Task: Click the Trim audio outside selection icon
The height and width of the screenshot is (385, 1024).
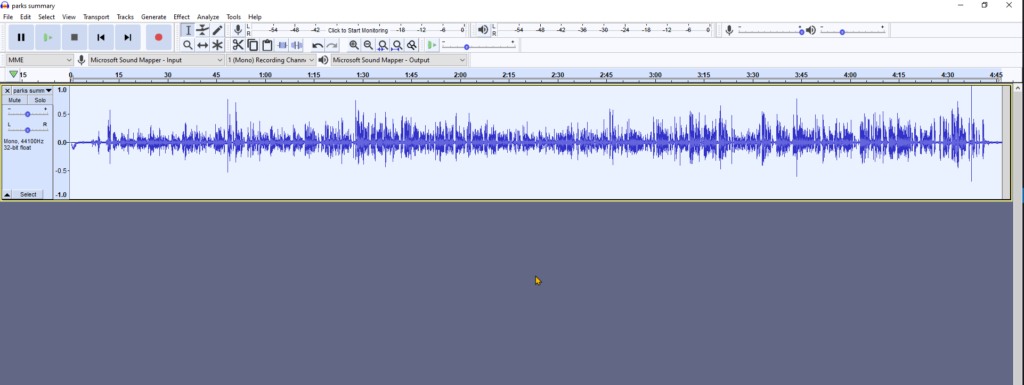Action: [282, 45]
